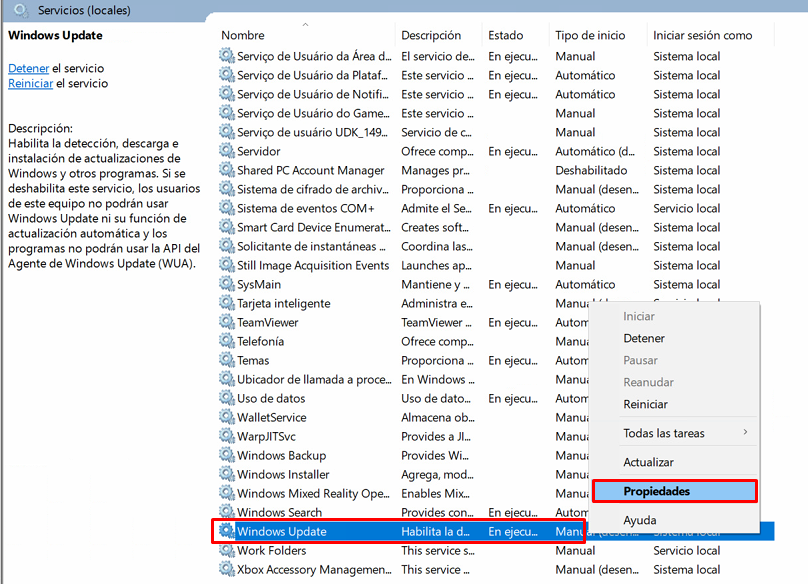
Task: Select the Serviço de Usuário do Game... row
Action: pos(496,113)
